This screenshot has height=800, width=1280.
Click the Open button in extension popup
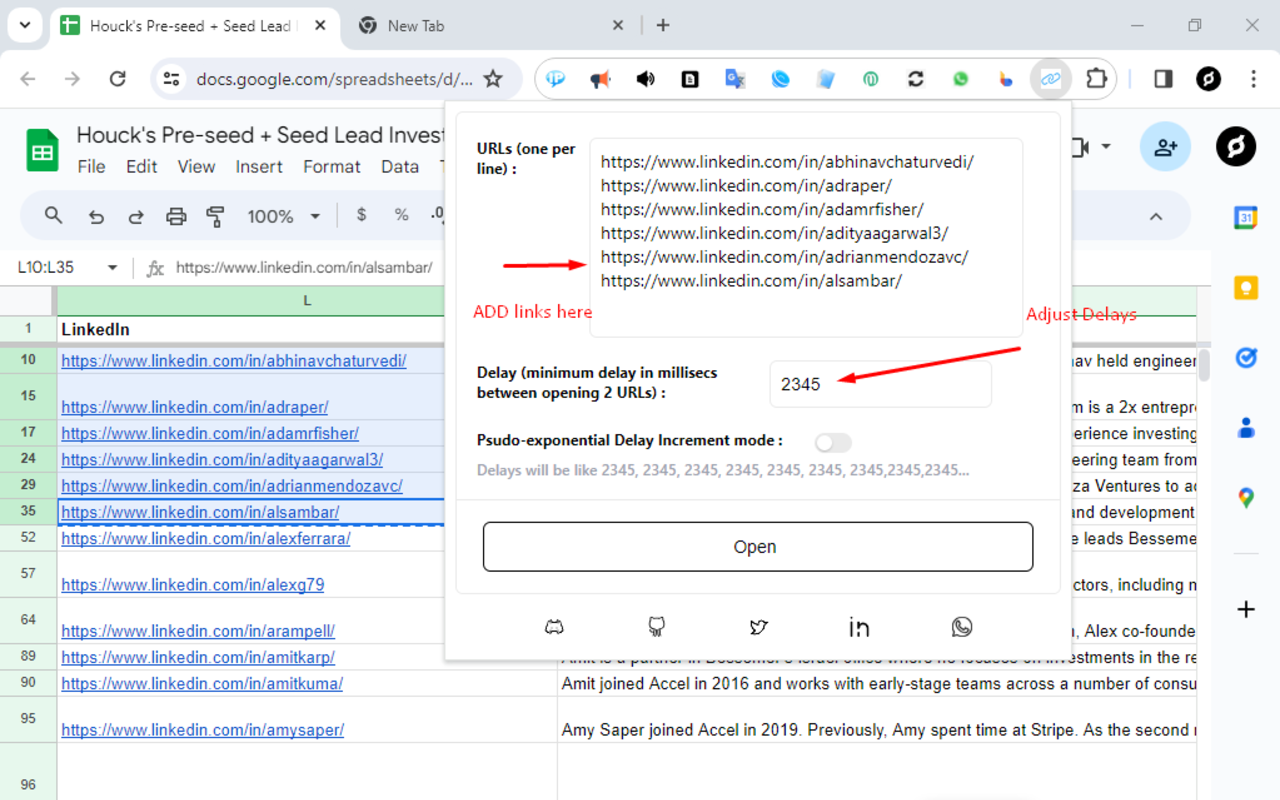[758, 547]
